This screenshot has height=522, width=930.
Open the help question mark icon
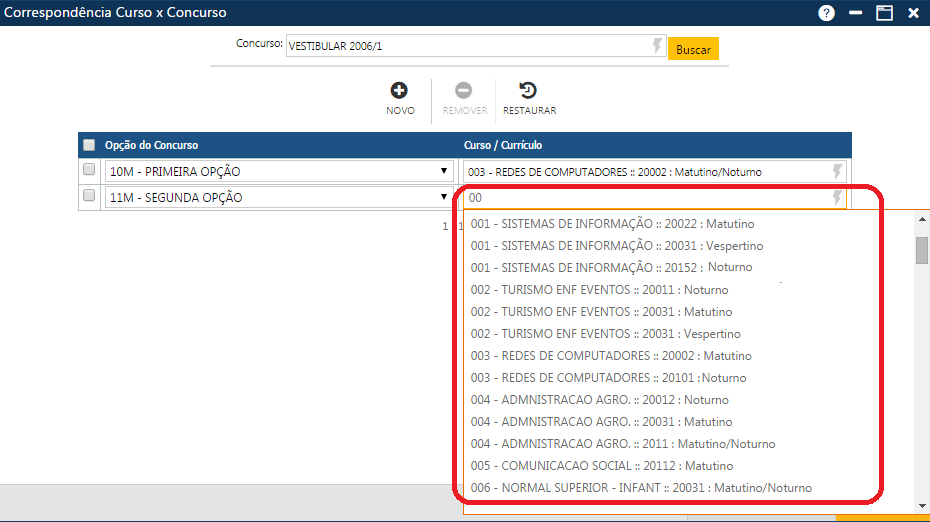click(x=826, y=13)
